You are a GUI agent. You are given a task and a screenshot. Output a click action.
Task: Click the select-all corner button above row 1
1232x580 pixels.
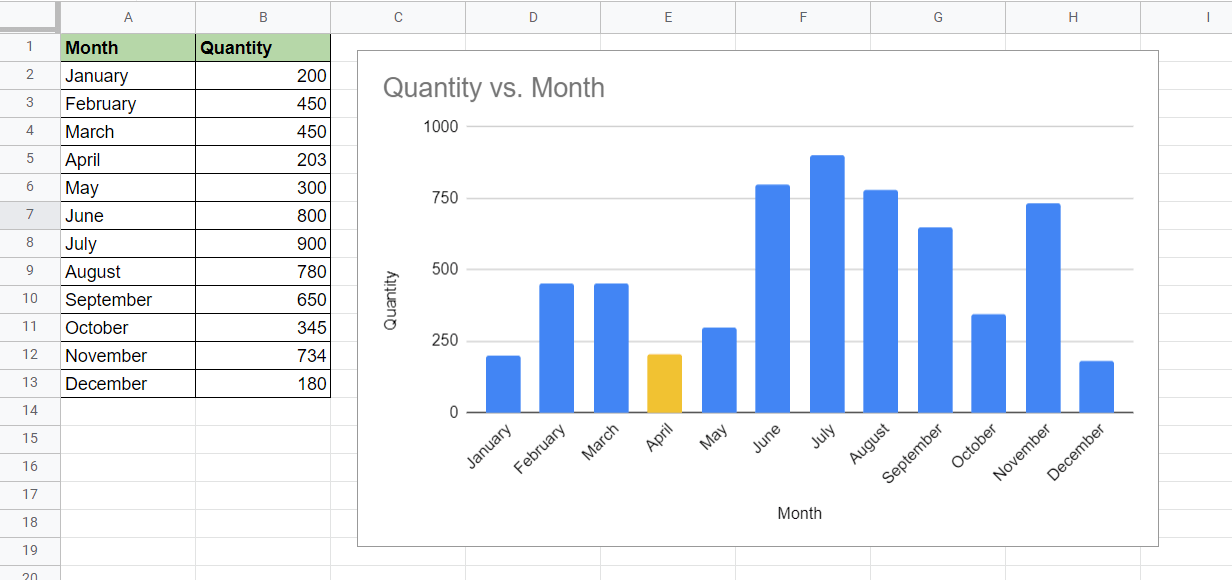(x=30, y=17)
